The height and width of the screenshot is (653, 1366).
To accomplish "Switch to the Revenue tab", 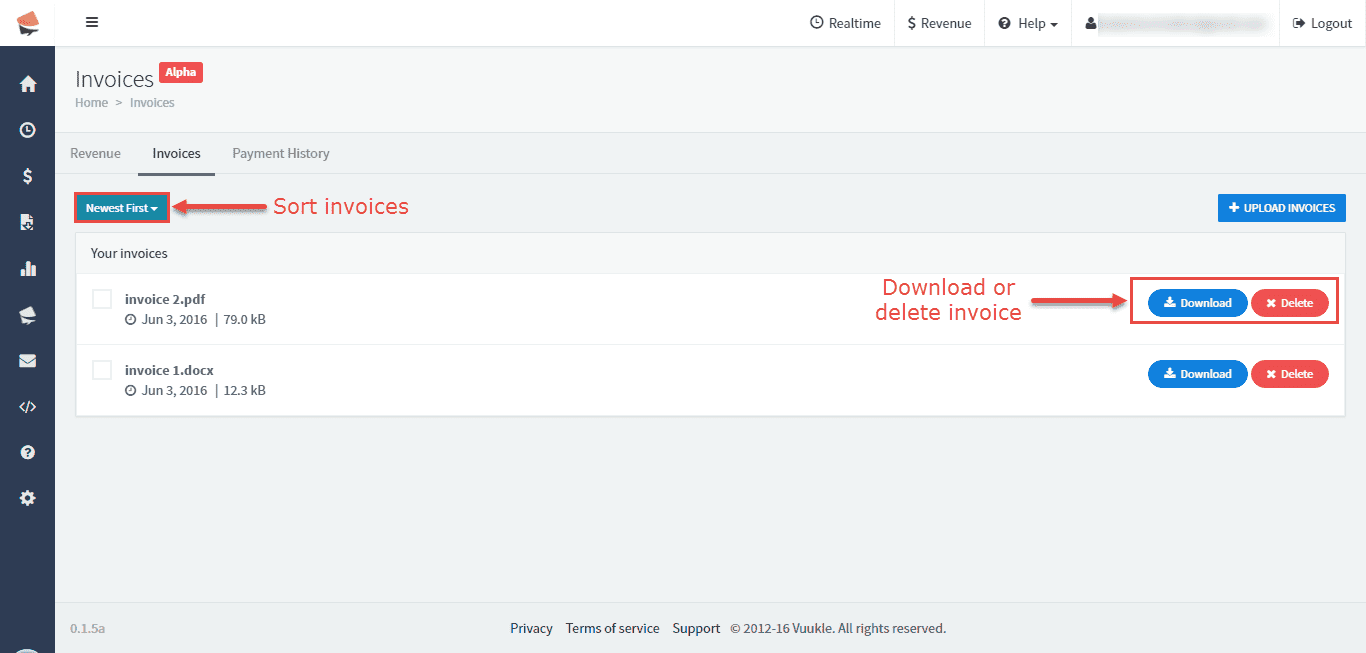I will (95, 153).
